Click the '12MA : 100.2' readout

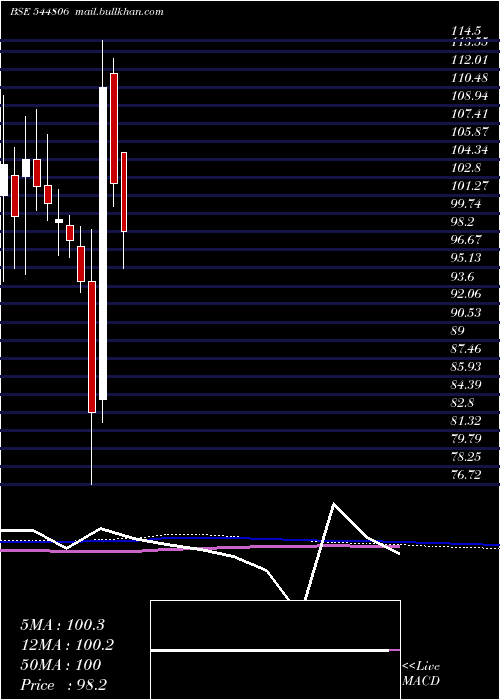[67, 645]
